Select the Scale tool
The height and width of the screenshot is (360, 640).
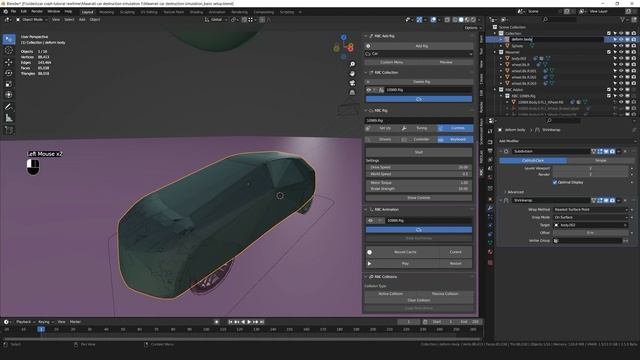(9, 84)
